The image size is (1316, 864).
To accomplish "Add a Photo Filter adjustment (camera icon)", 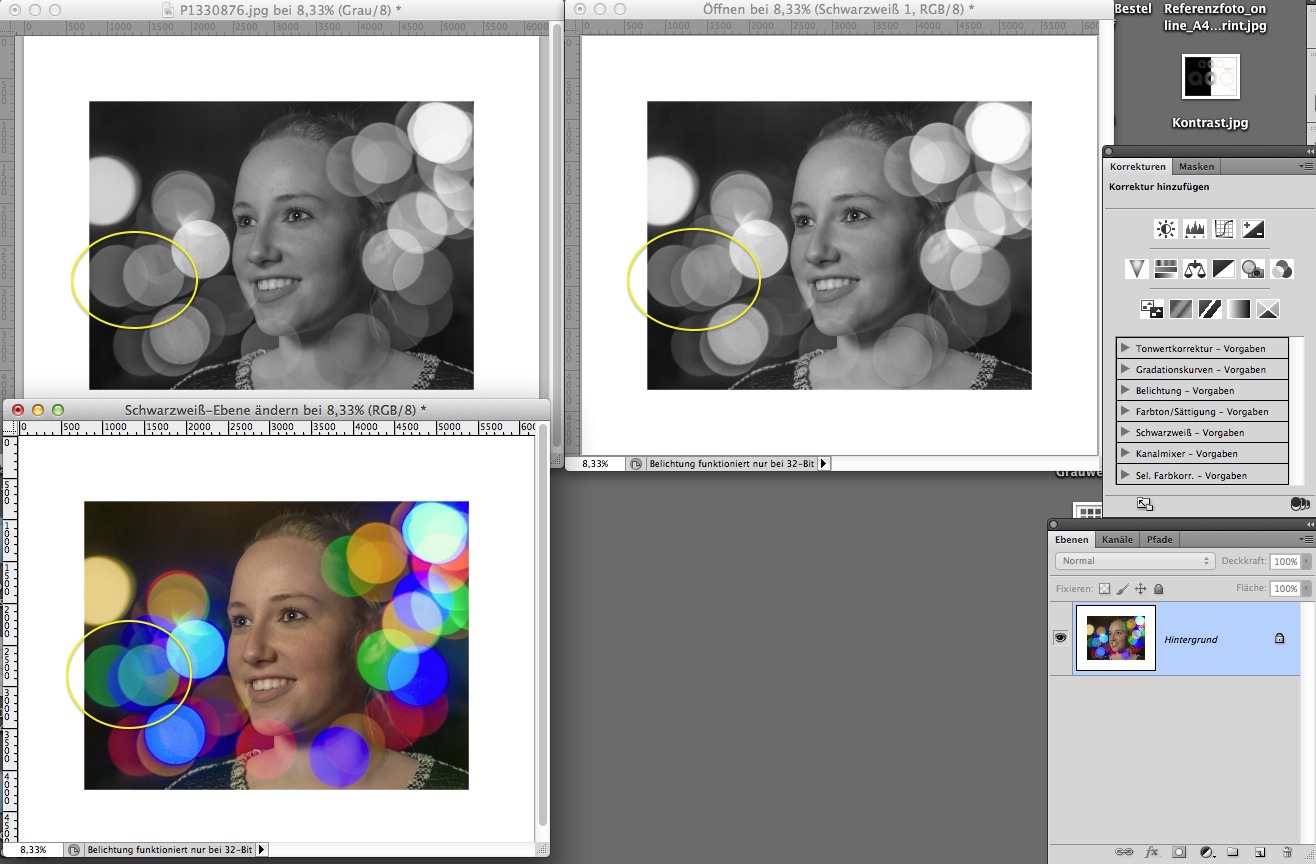I will (x=1253, y=268).
